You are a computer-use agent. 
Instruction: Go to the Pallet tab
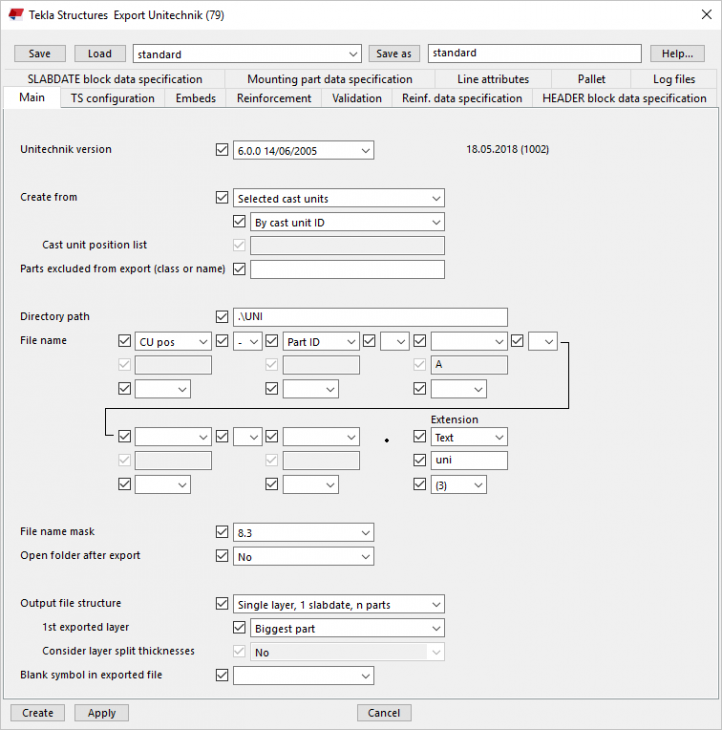(x=591, y=79)
